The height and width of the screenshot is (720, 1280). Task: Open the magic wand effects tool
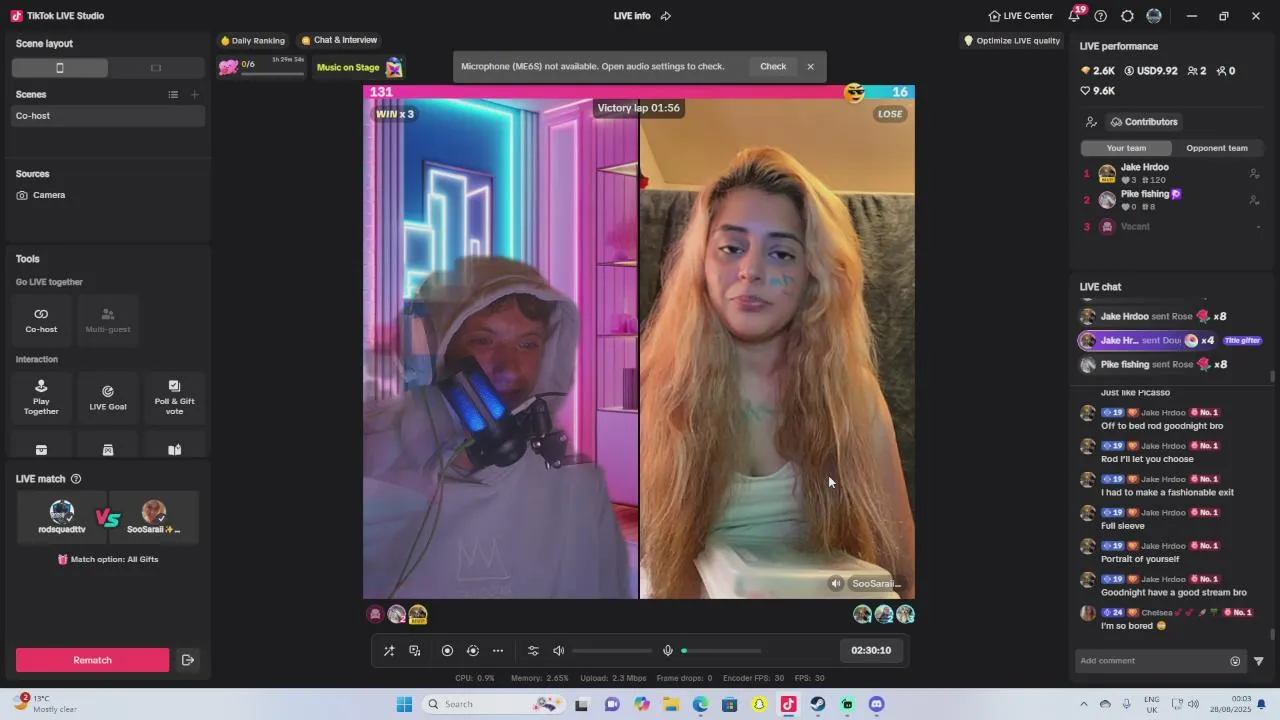click(389, 651)
